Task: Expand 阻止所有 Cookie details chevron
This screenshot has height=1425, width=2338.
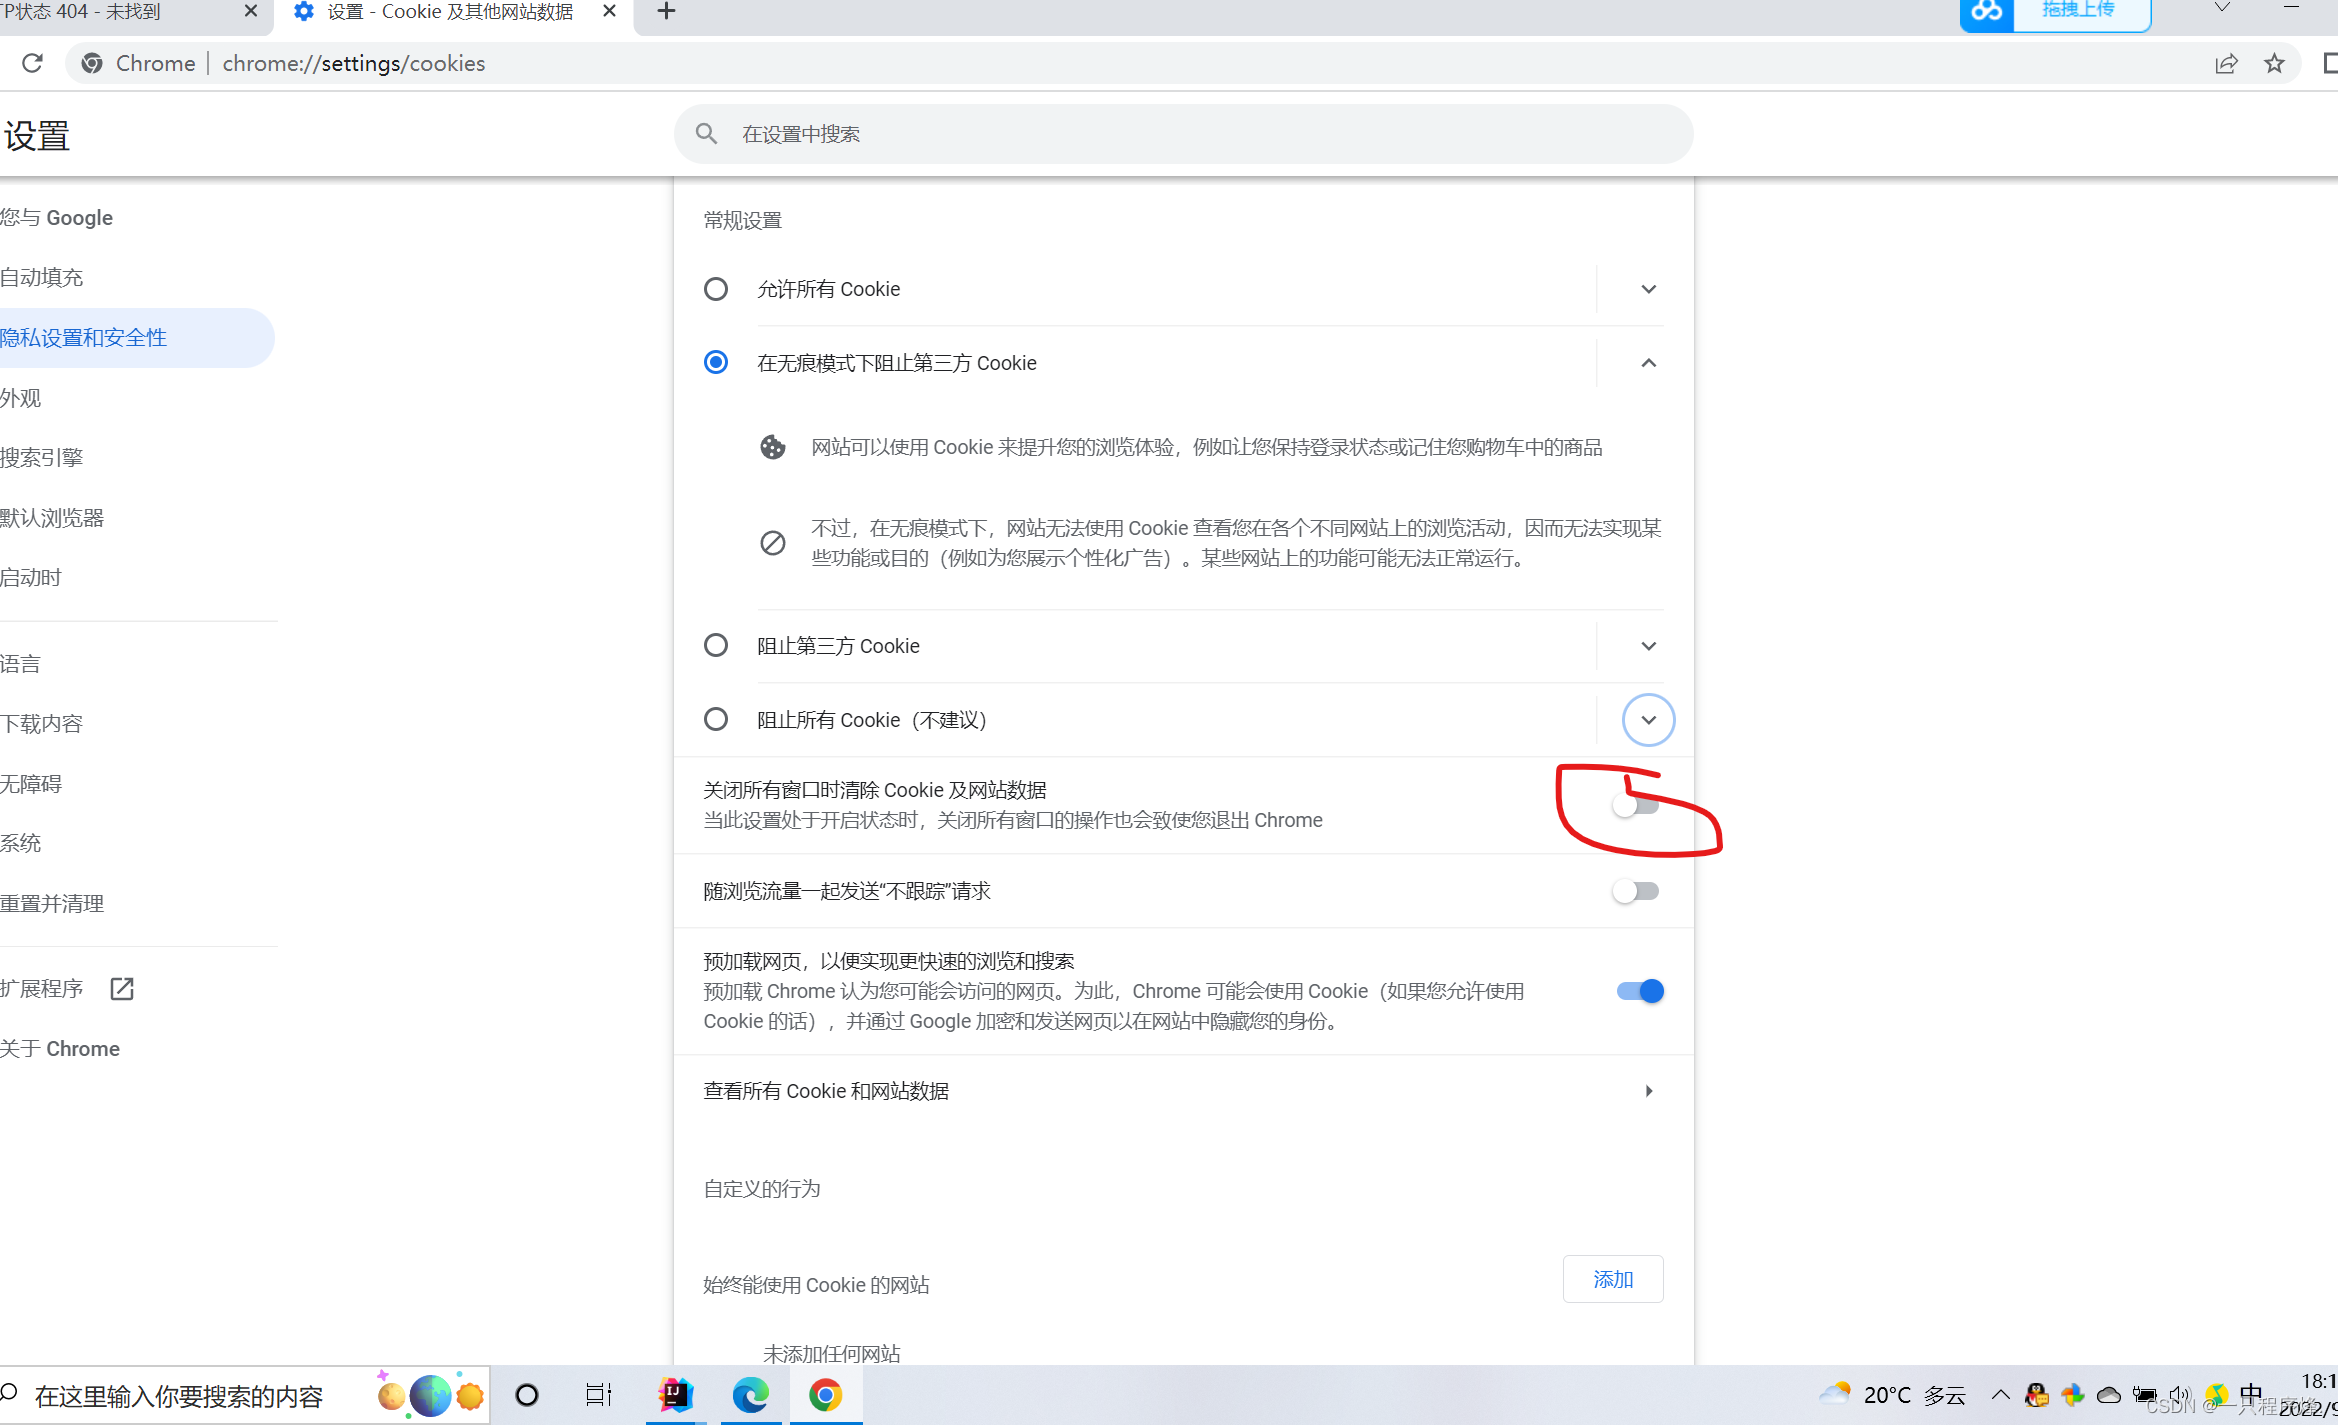Action: [1648, 719]
